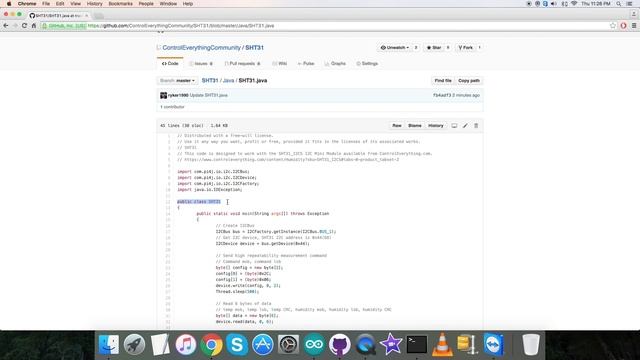
Task: Click the Copy path button
Action: [469, 81]
